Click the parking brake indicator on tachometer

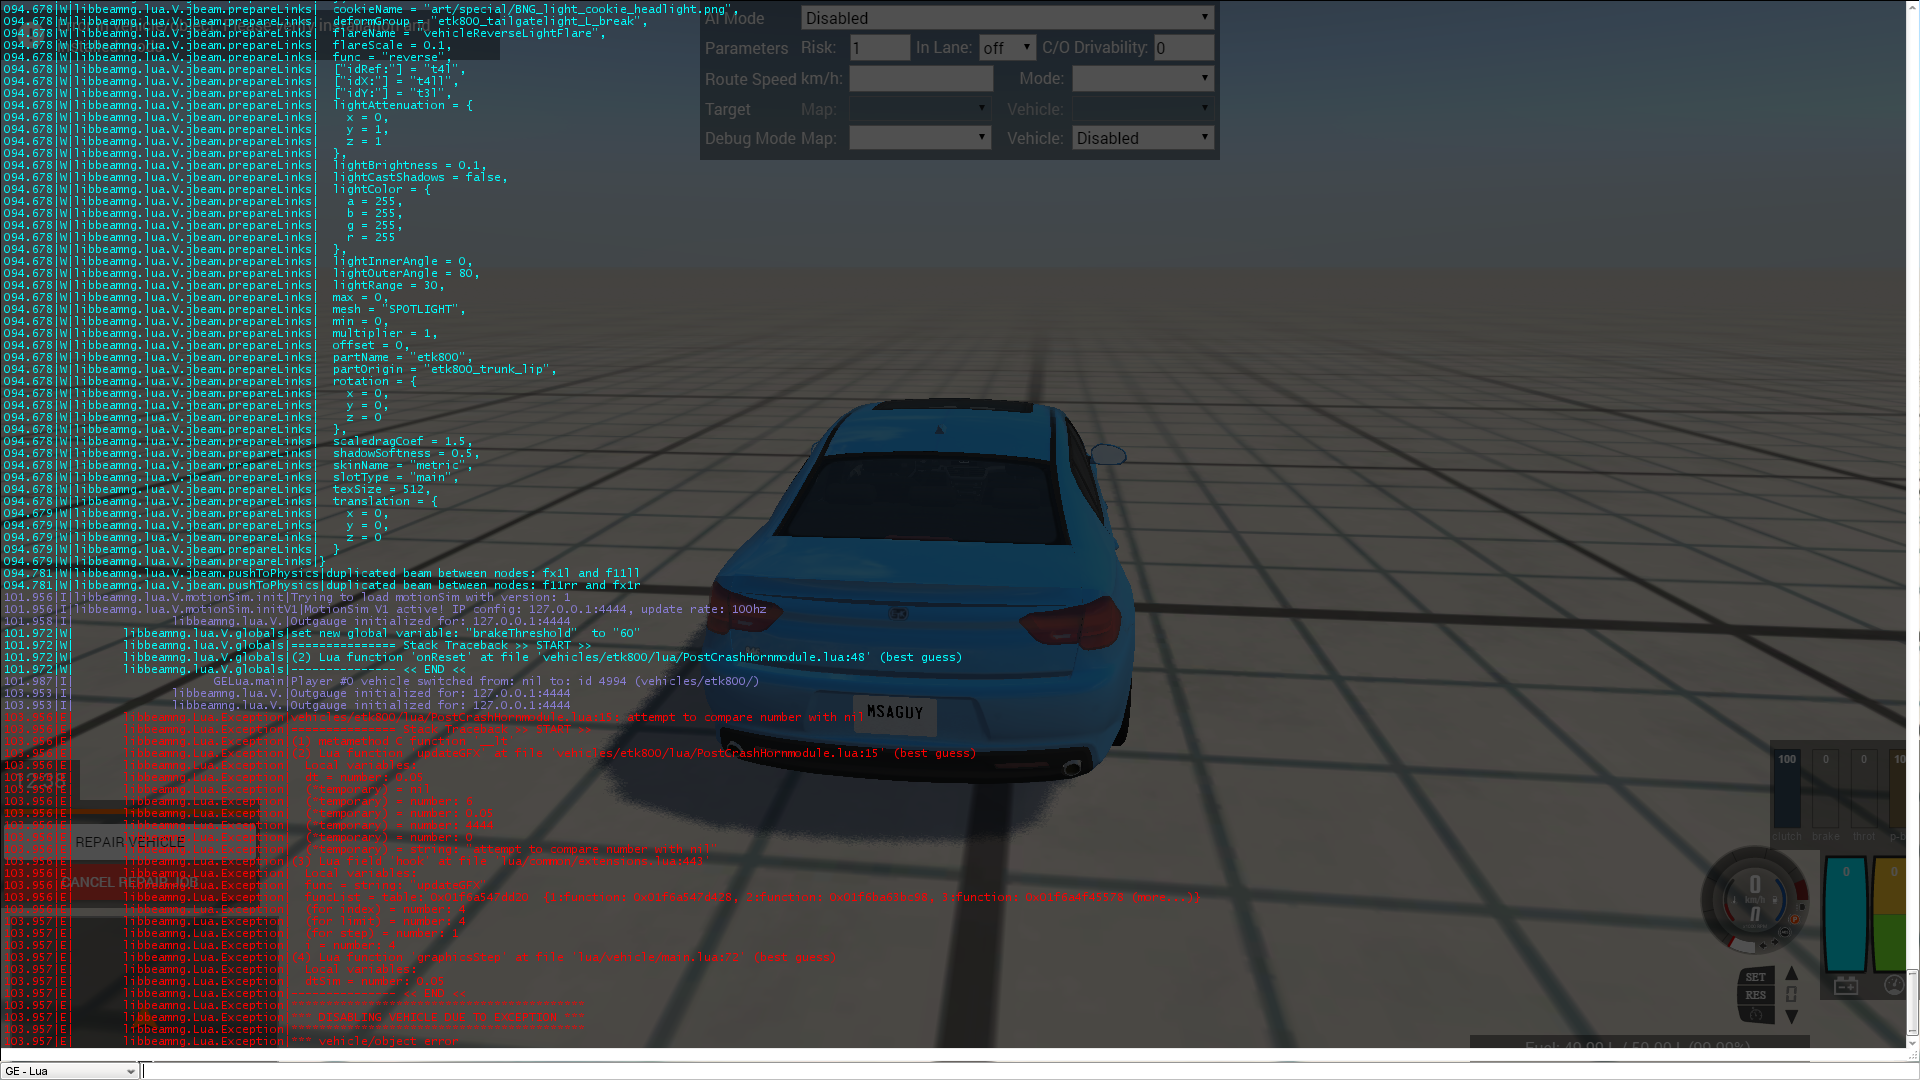[x=1793, y=918]
